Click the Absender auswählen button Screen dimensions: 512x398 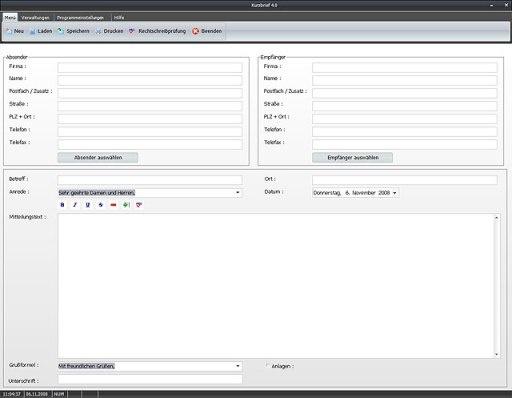[x=98, y=158]
